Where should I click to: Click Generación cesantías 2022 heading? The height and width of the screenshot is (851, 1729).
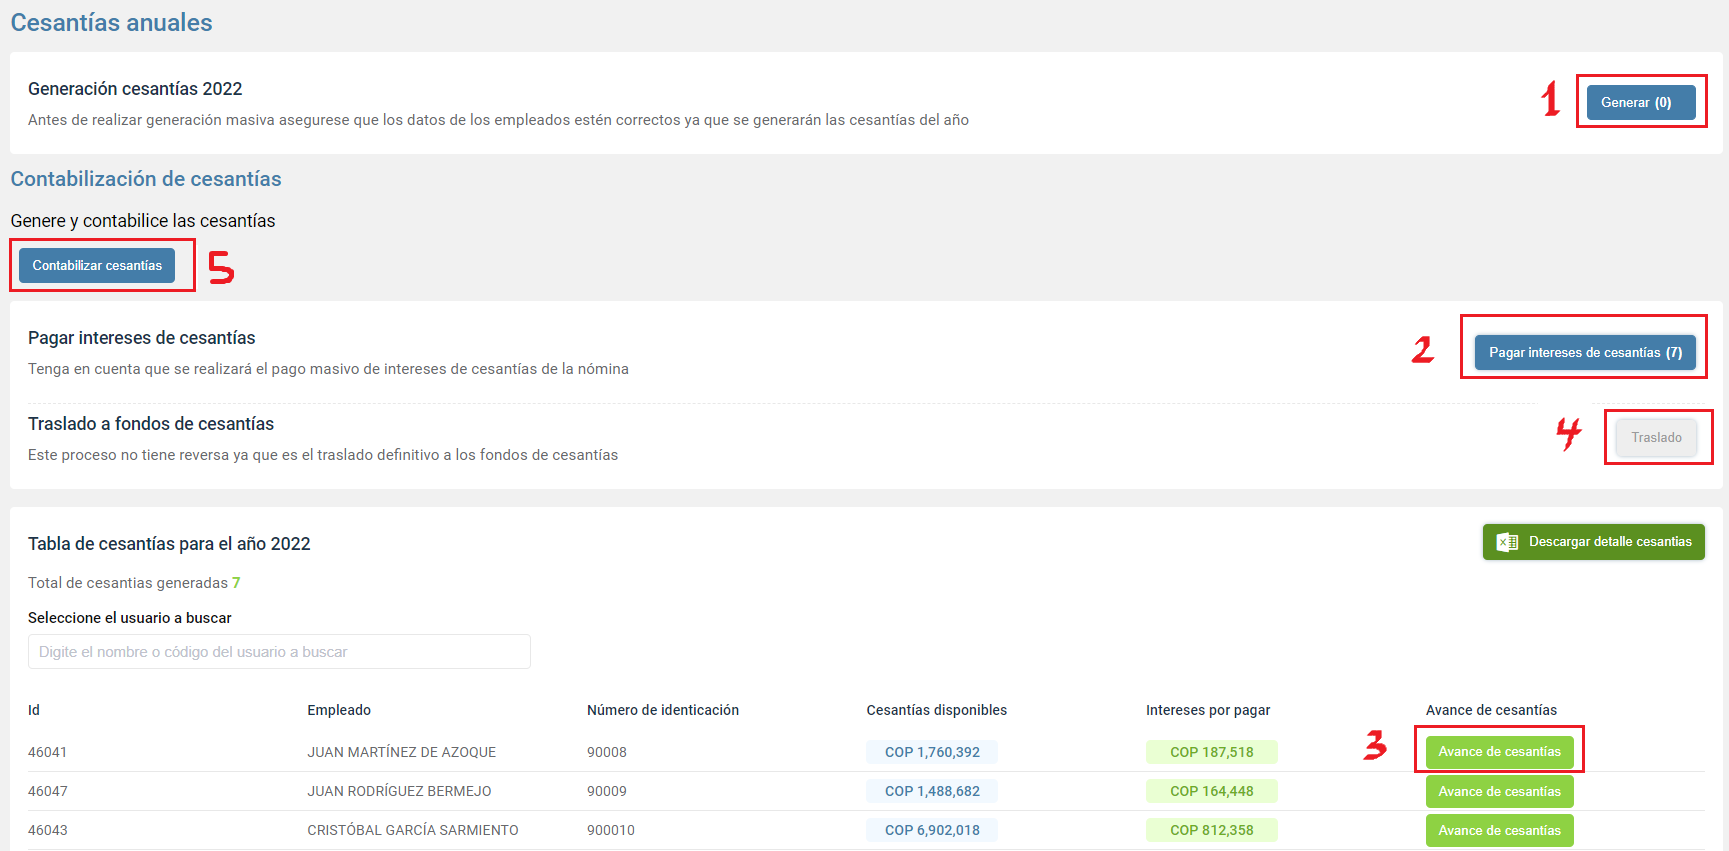click(135, 89)
